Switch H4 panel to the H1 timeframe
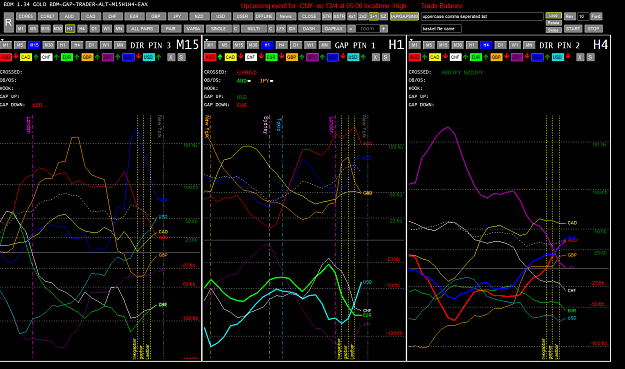This screenshot has height=369, width=625. coord(472,45)
